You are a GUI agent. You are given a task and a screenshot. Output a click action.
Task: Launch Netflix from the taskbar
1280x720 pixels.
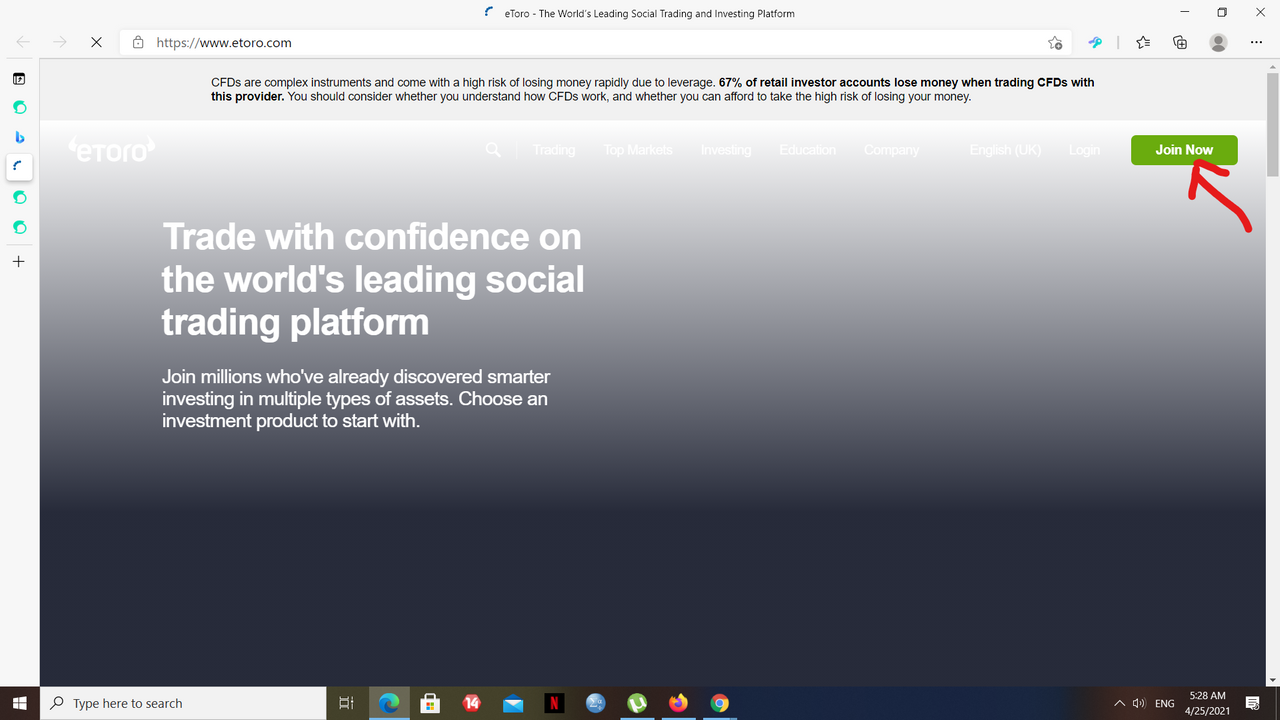click(554, 703)
